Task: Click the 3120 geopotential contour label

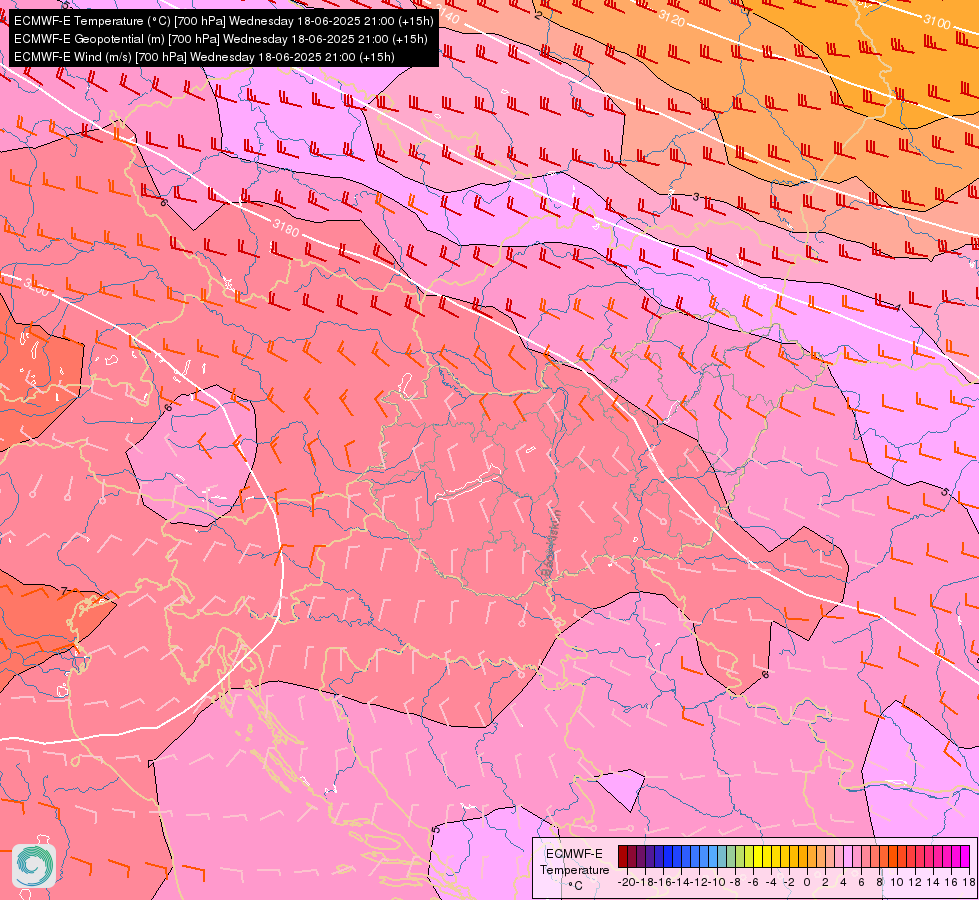Action: point(672,19)
